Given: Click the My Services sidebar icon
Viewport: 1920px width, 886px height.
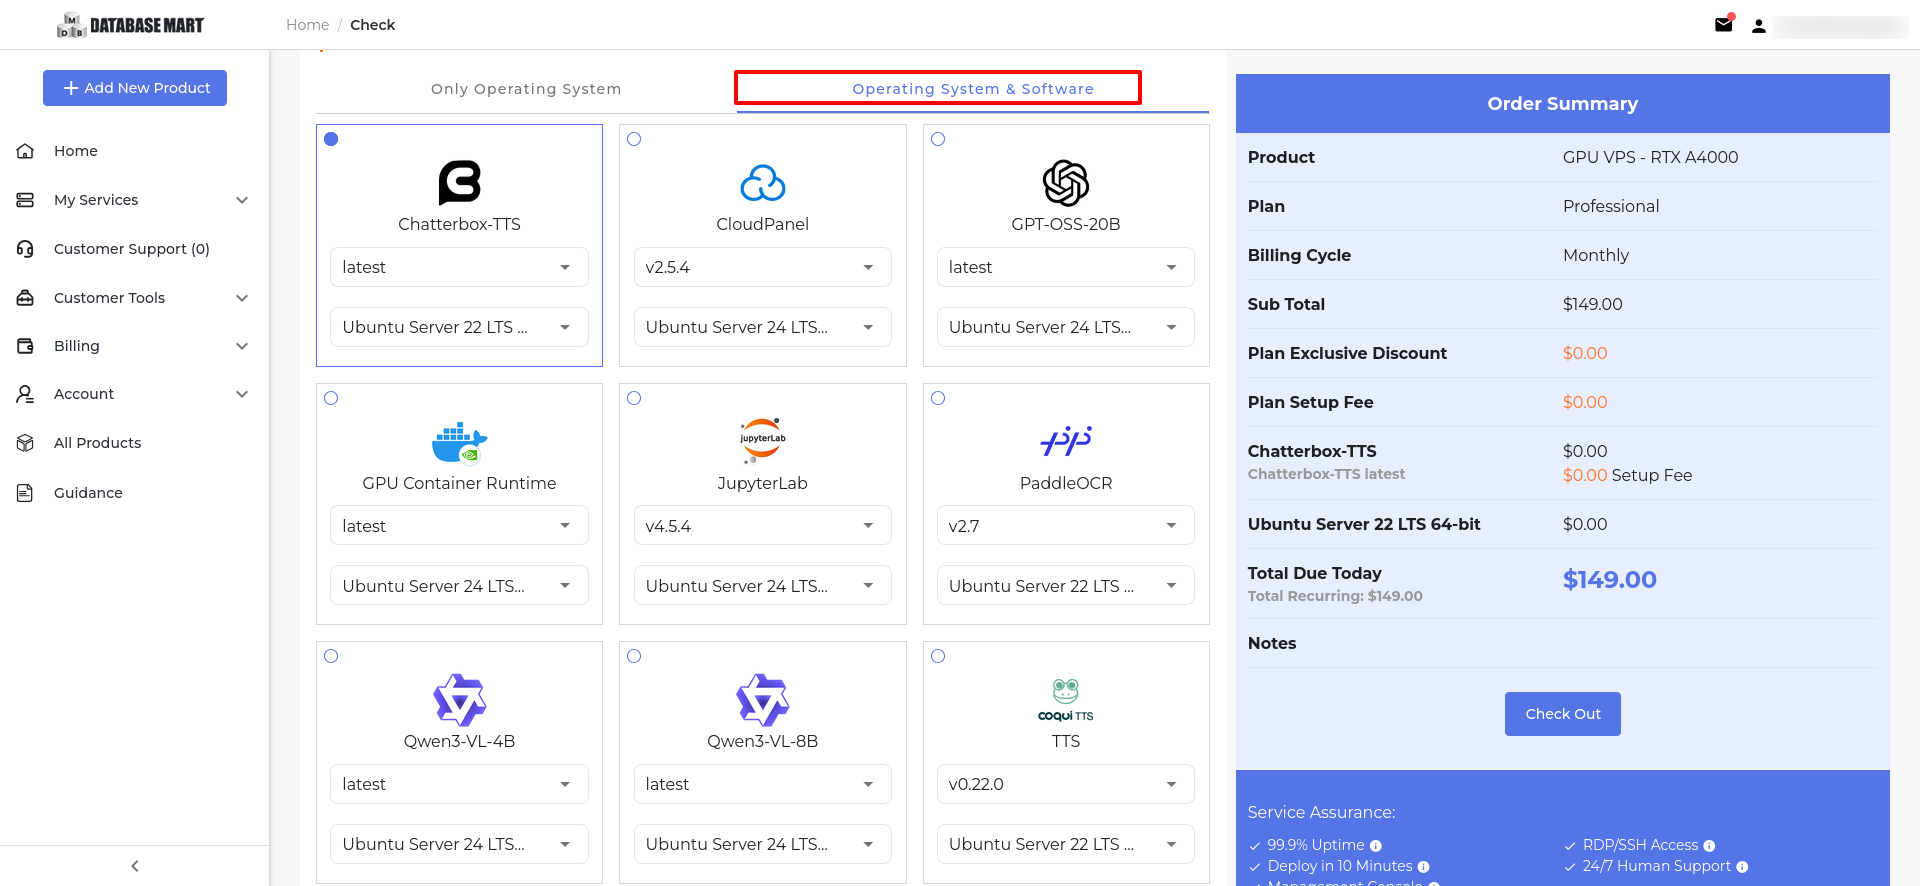Looking at the screenshot, I should [26, 200].
